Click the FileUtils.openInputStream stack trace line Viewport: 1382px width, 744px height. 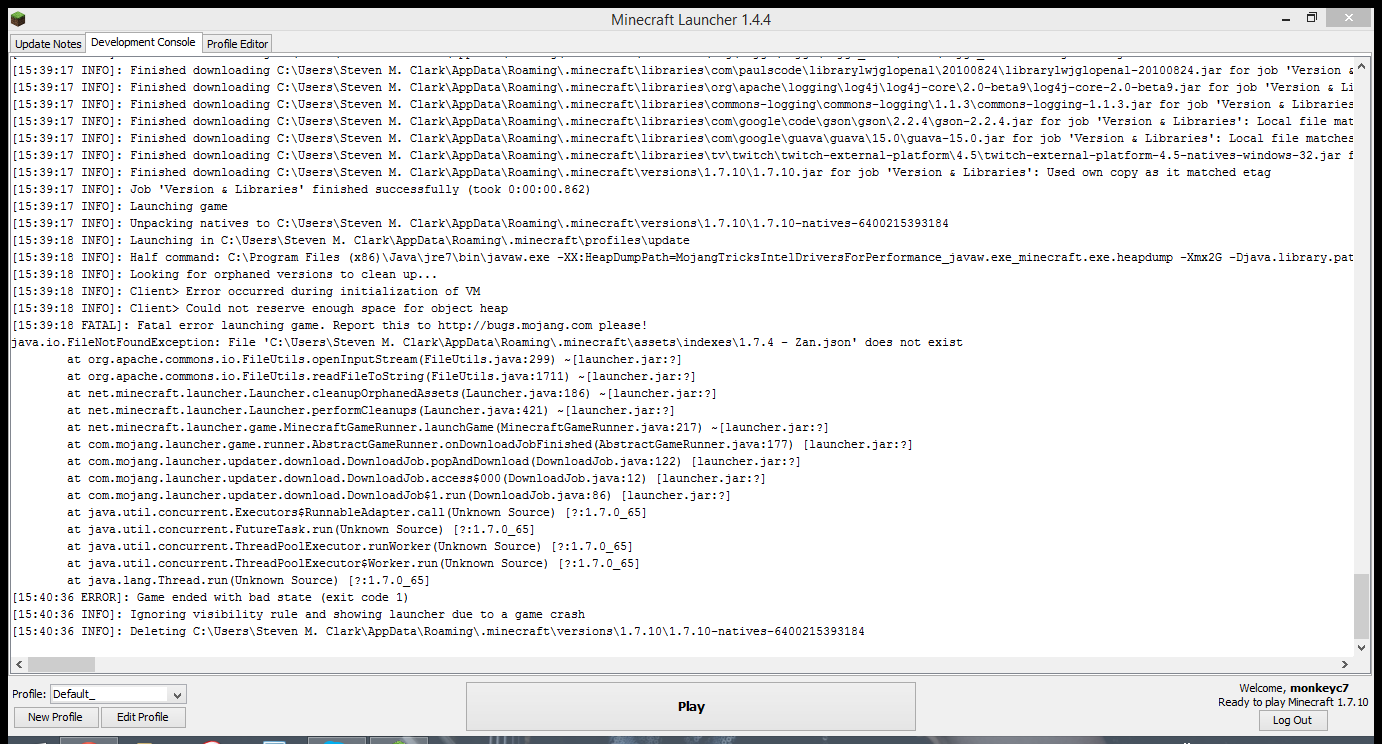tap(374, 359)
